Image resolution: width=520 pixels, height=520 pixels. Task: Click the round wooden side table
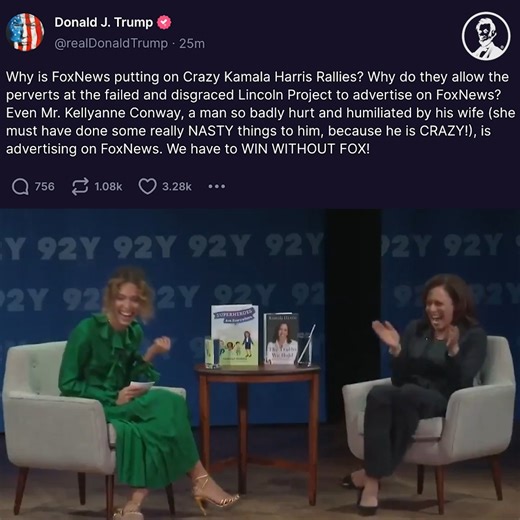coord(256,432)
